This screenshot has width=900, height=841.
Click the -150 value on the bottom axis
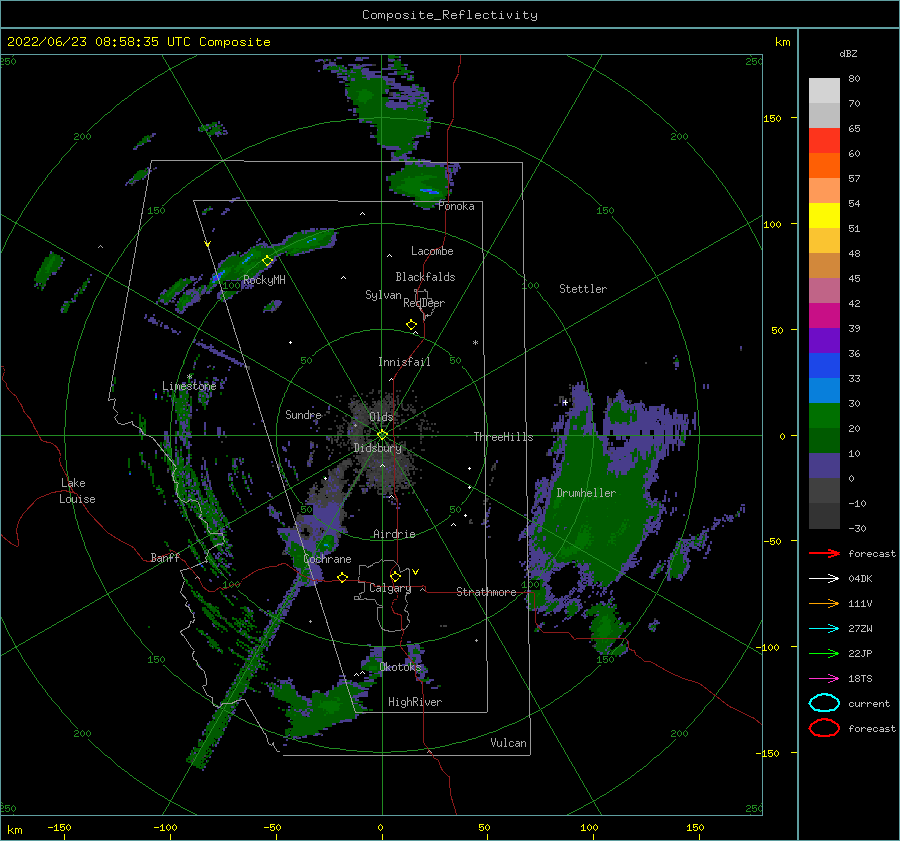click(x=59, y=827)
